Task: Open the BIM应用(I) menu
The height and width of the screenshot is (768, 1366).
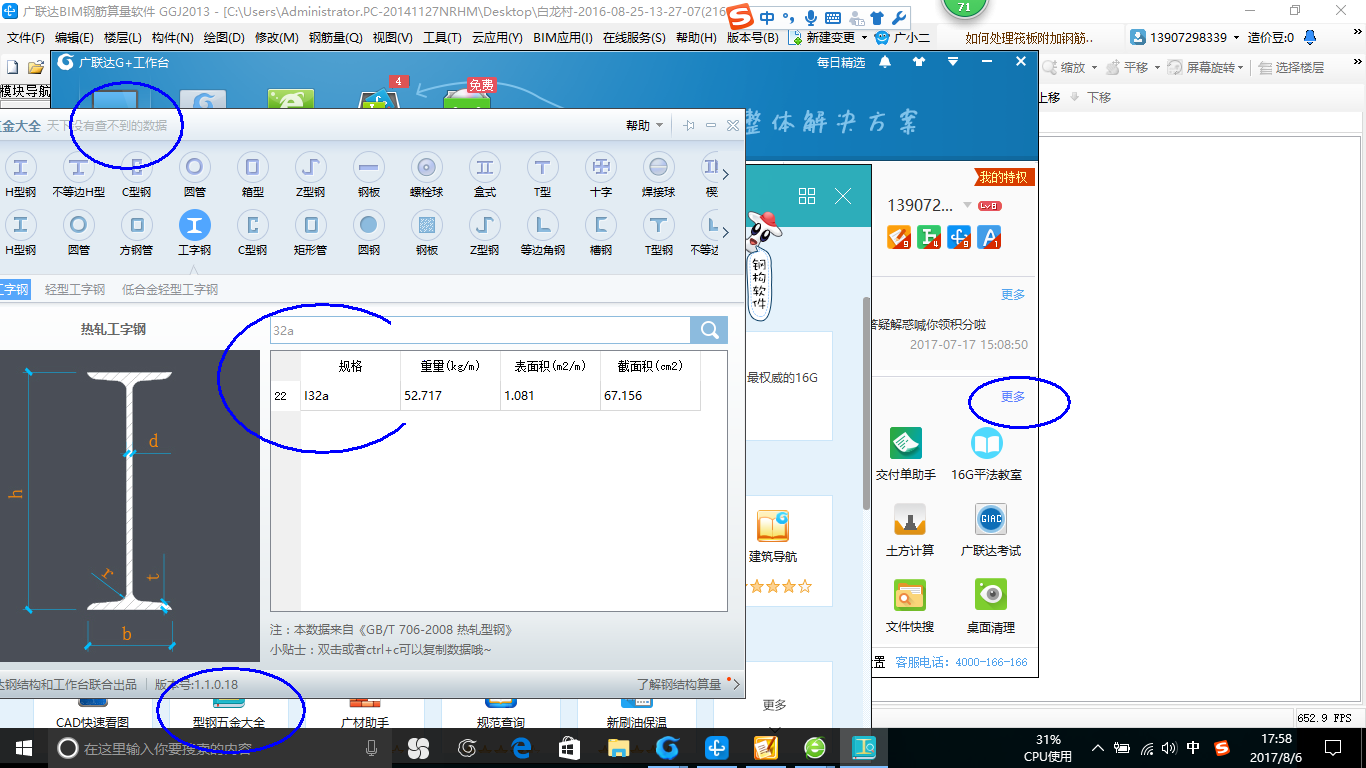Action: coord(563,38)
